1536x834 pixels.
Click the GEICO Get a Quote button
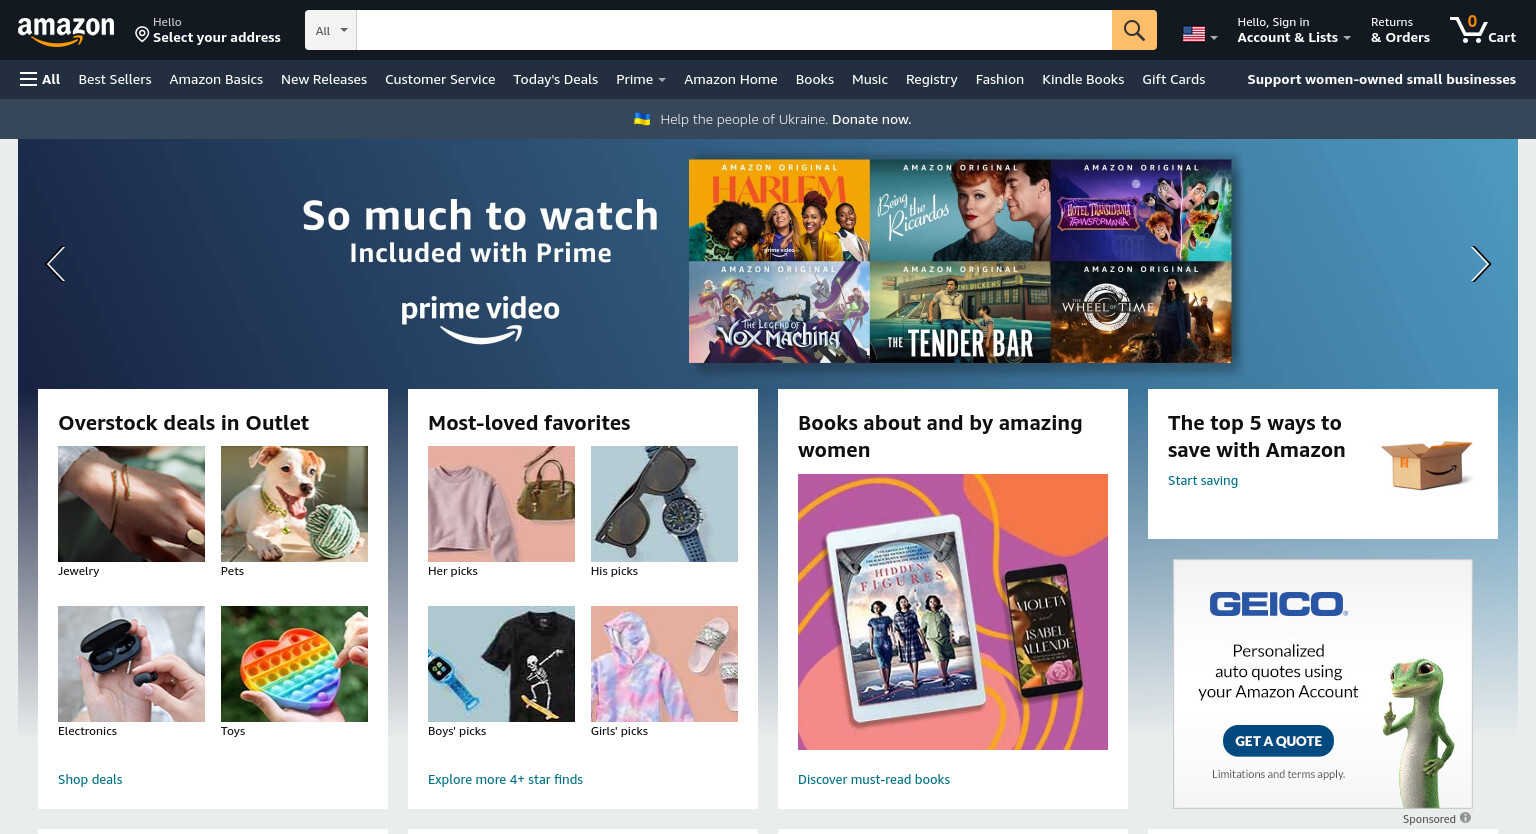coord(1278,741)
